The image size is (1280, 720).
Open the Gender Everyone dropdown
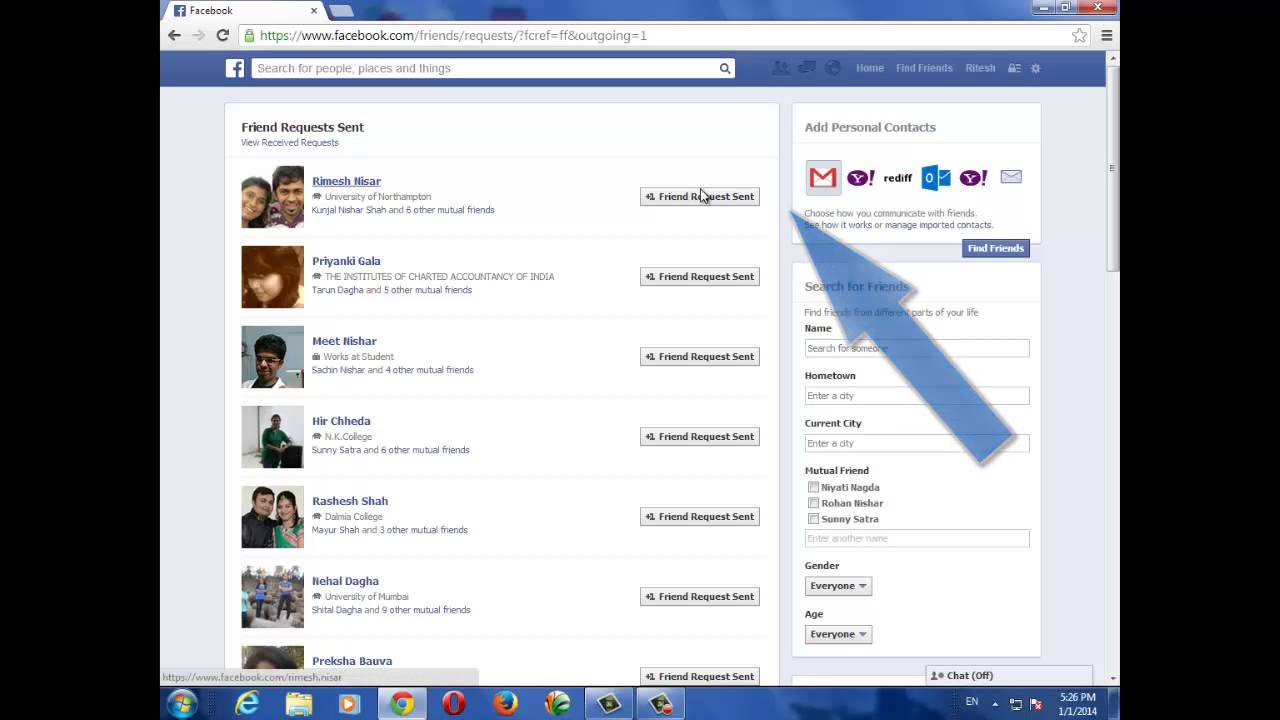(838, 586)
